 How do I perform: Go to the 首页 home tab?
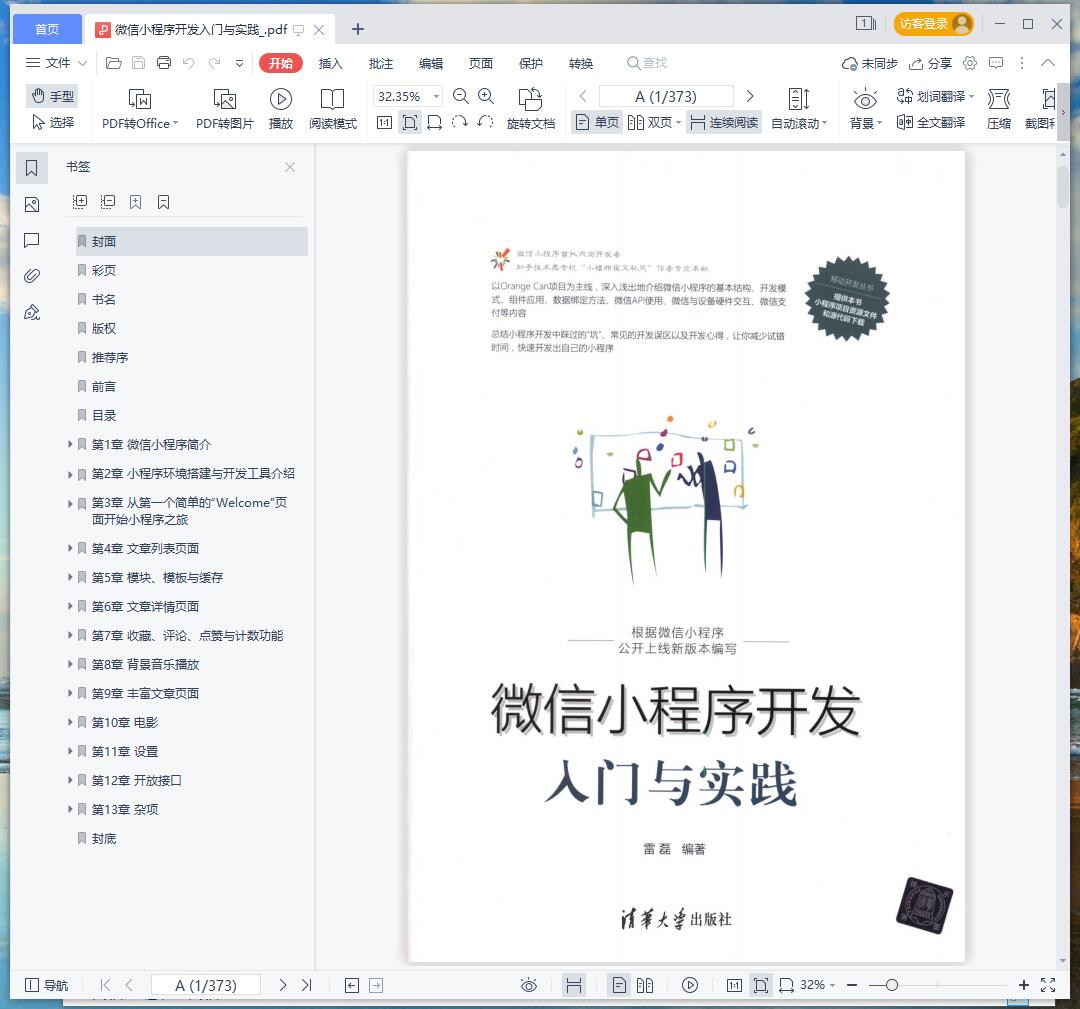47,29
